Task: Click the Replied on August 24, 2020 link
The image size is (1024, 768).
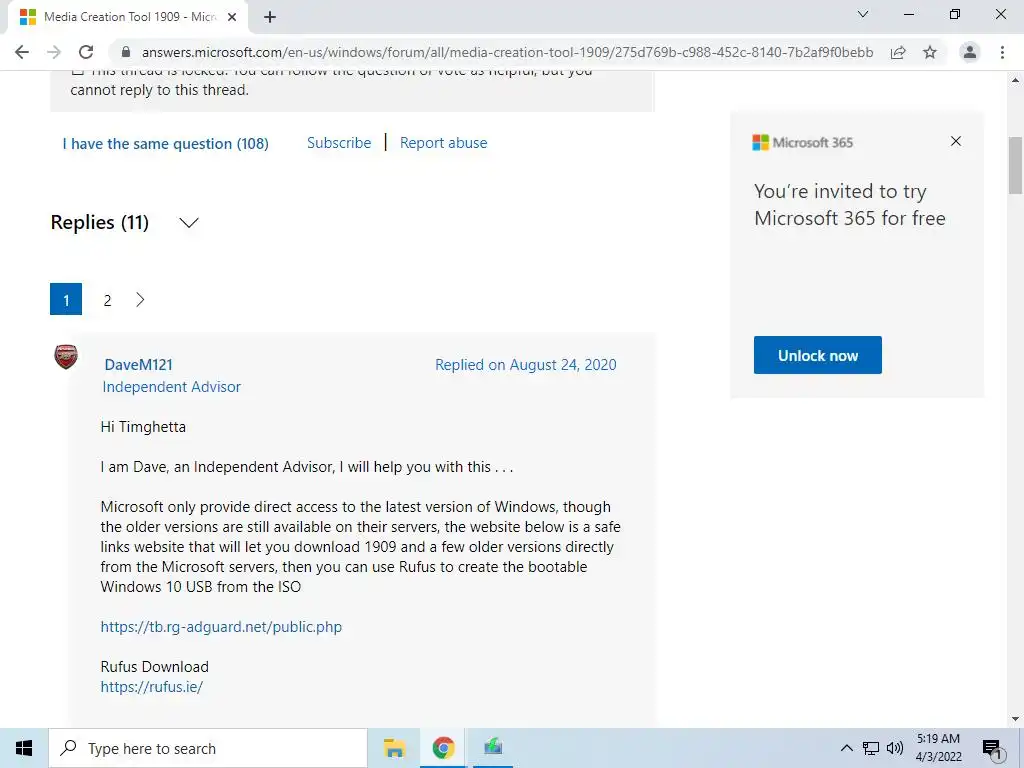Action: [526, 364]
